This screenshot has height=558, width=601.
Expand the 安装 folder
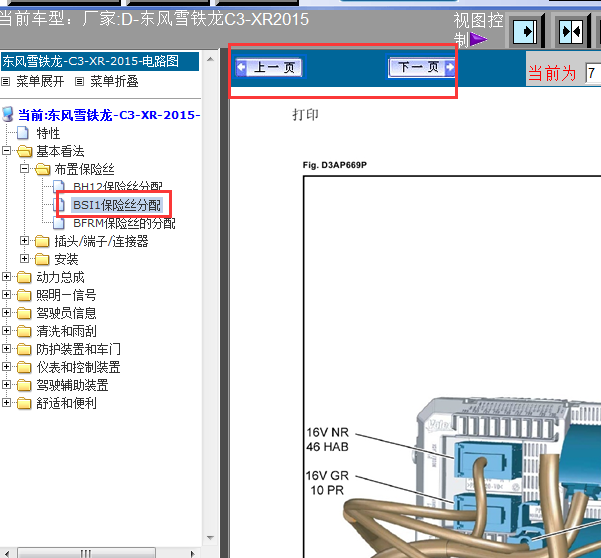tap(24, 259)
